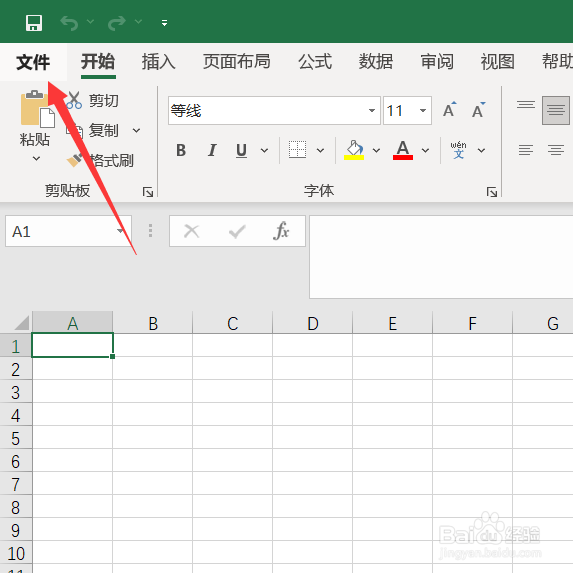This screenshot has height=573, width=573.
Task: Click the active cell A1
Action: (x=72, y=345)
